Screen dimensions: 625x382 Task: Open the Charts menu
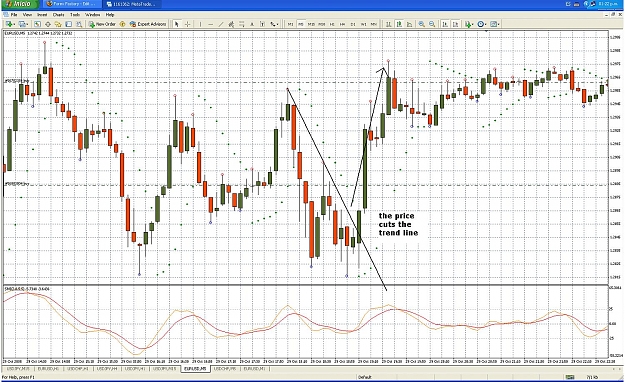58,14
